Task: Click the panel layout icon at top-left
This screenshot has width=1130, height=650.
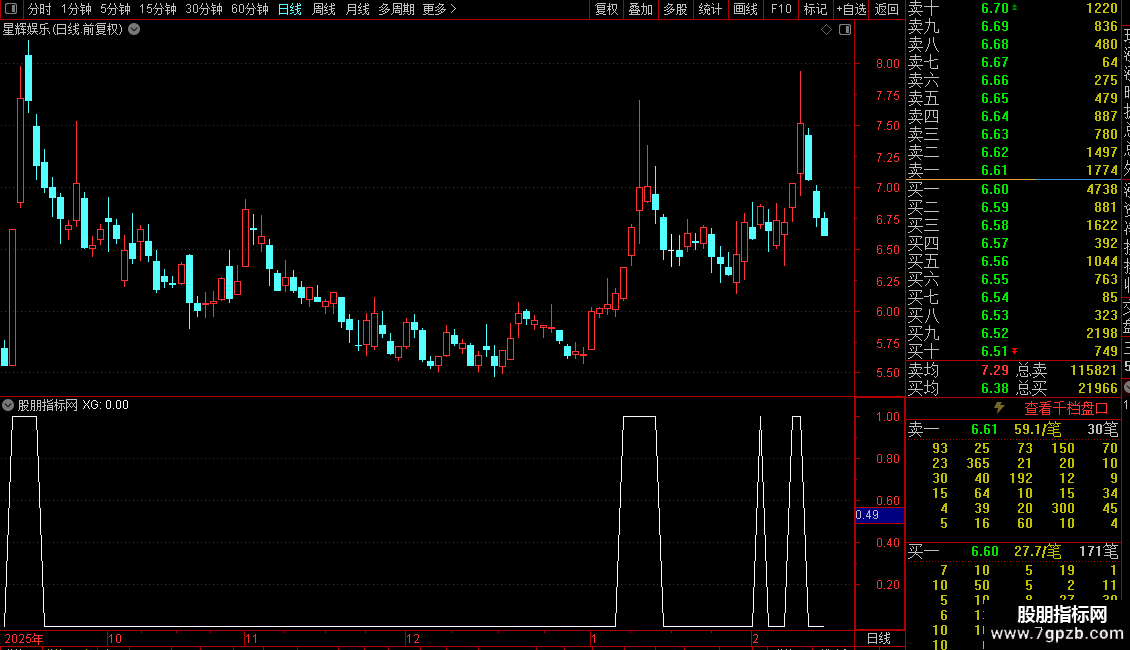Action: 11,9
